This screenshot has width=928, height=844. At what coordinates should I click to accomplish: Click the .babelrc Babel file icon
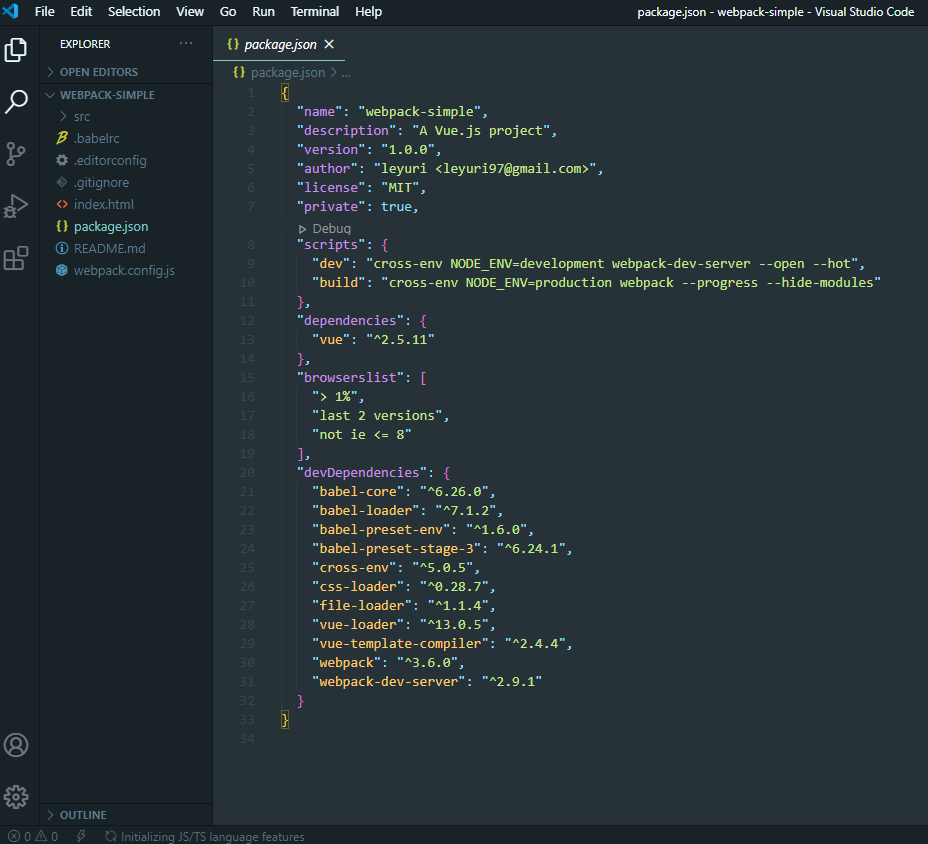[x=62, y=138]
